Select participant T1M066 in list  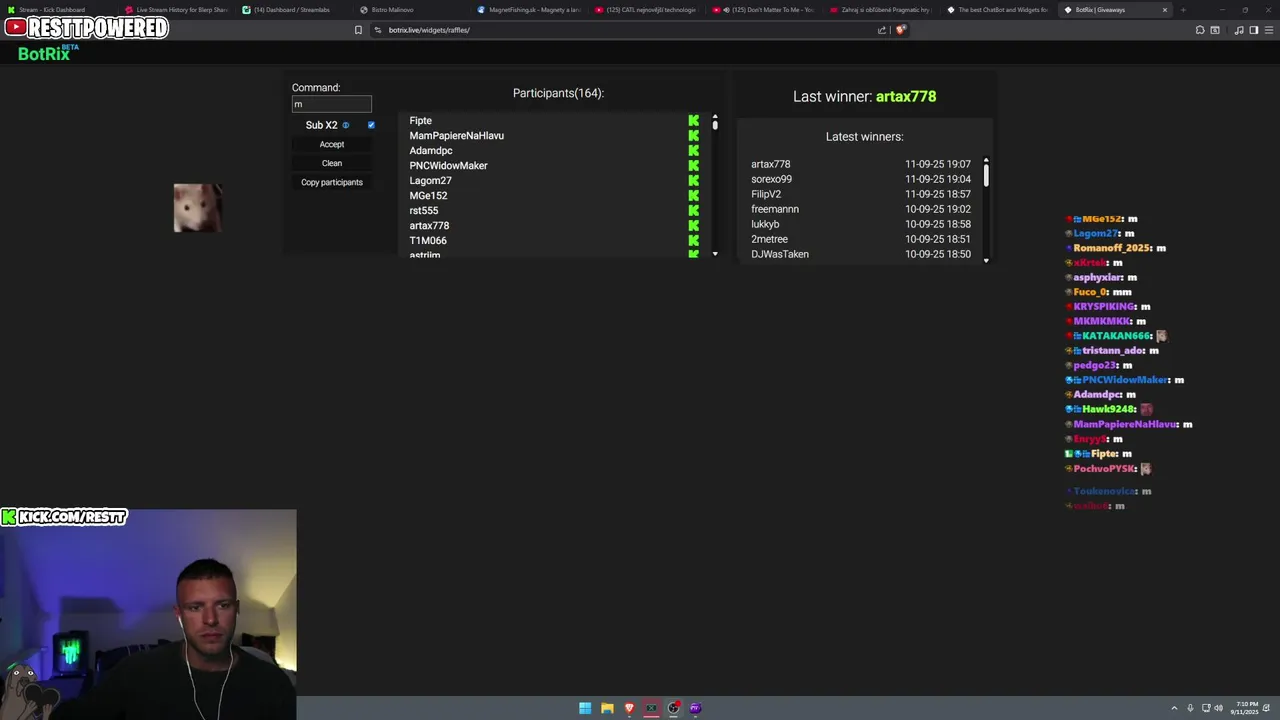[x=428, y=241]
